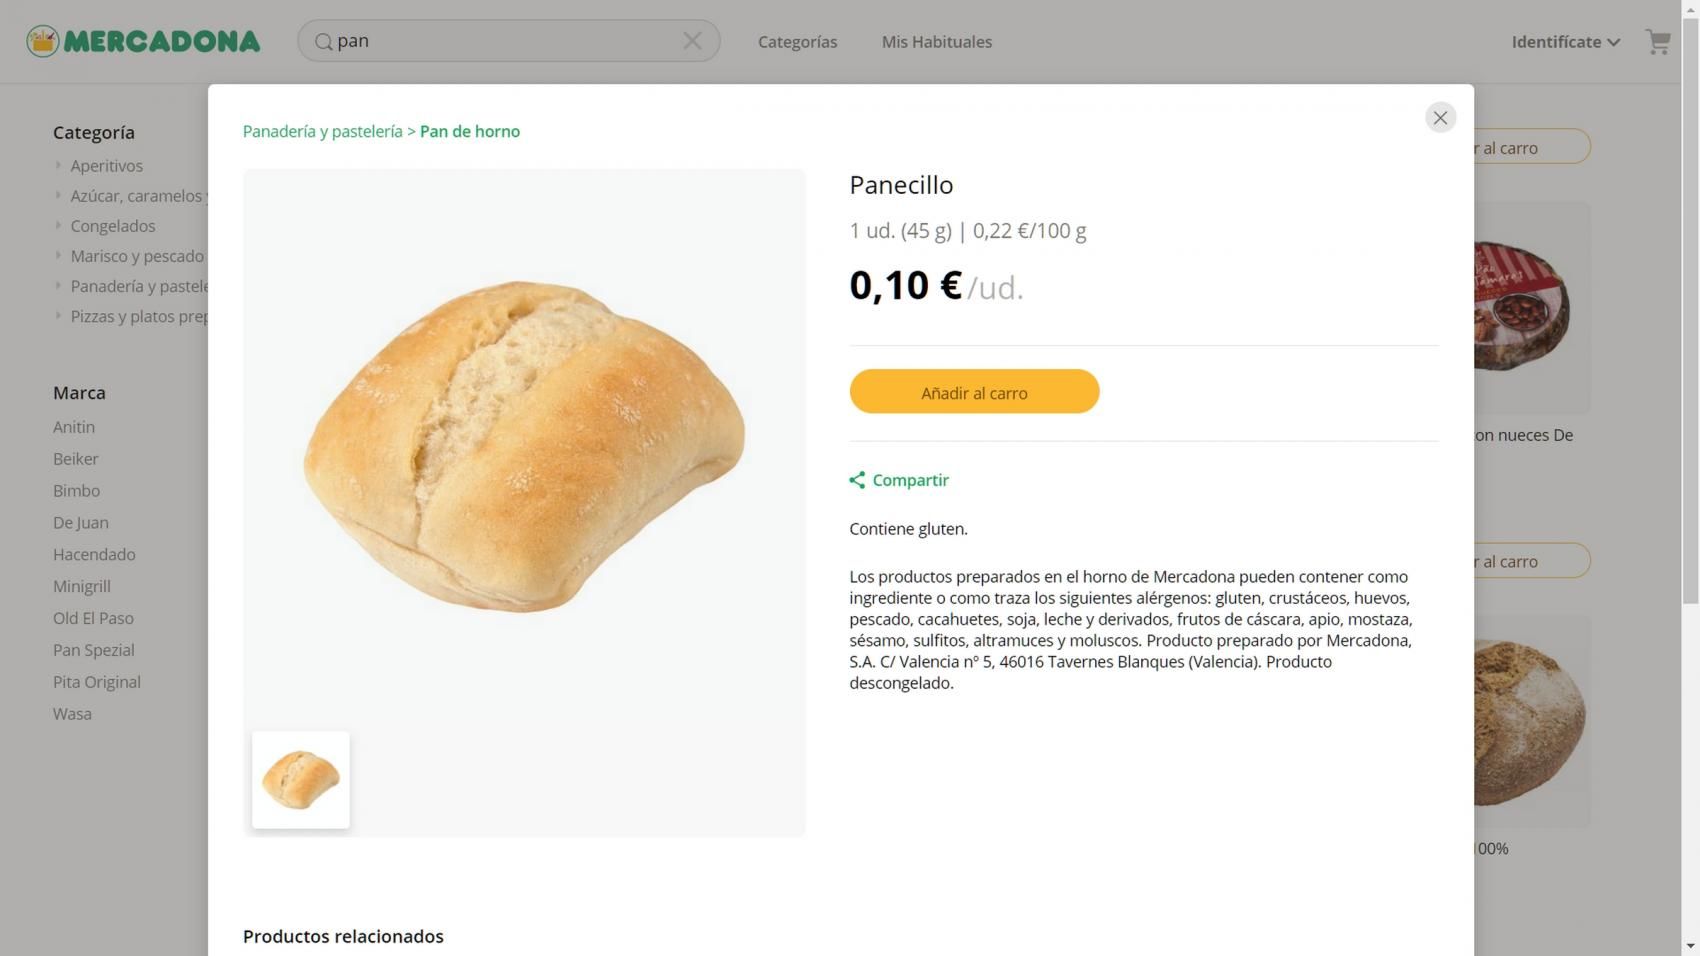
Task: Expand the Marisco y pescado category
Action: (138, 256)
